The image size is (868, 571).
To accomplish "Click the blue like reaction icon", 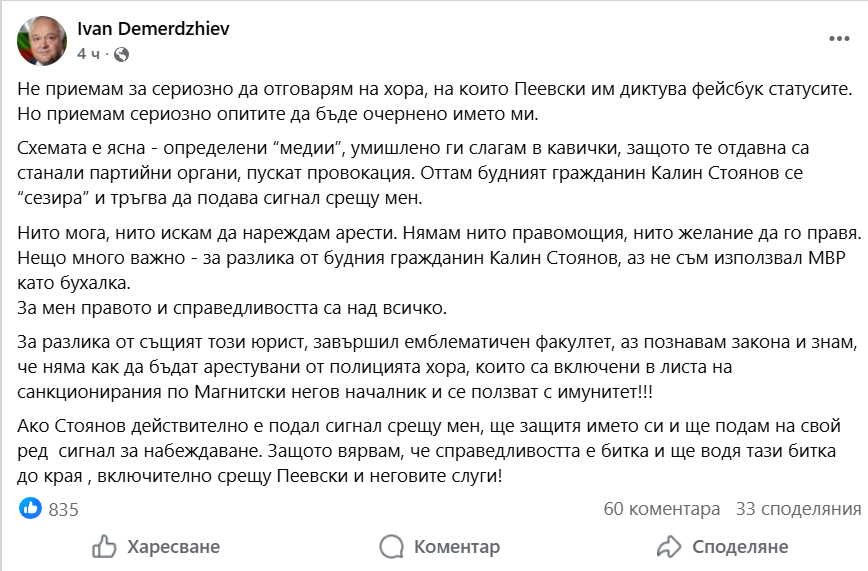I will [x=30, y=509].
